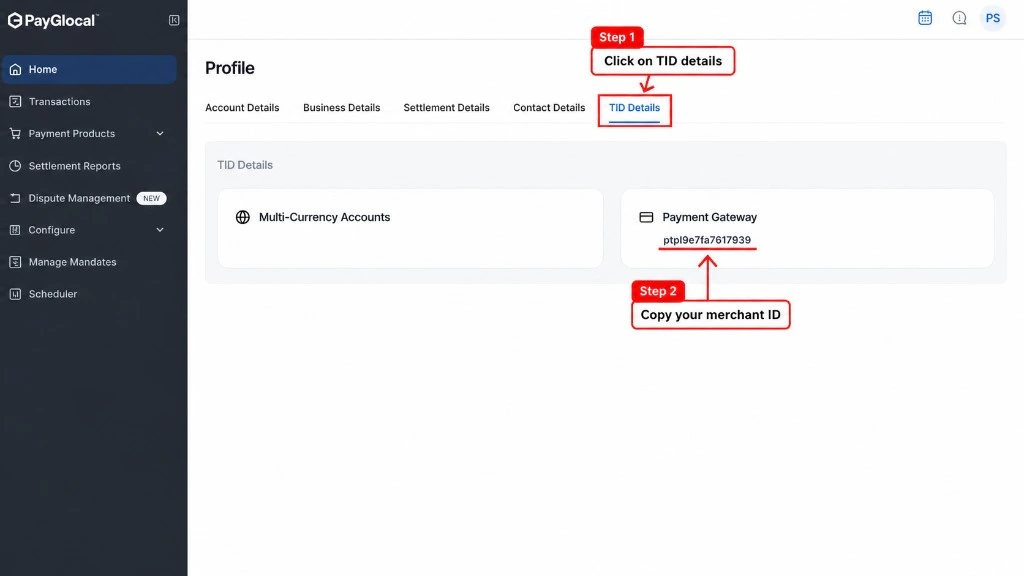1024x576 pixels.
Task: Select the TID Details tab
Action: click(634, 108)
